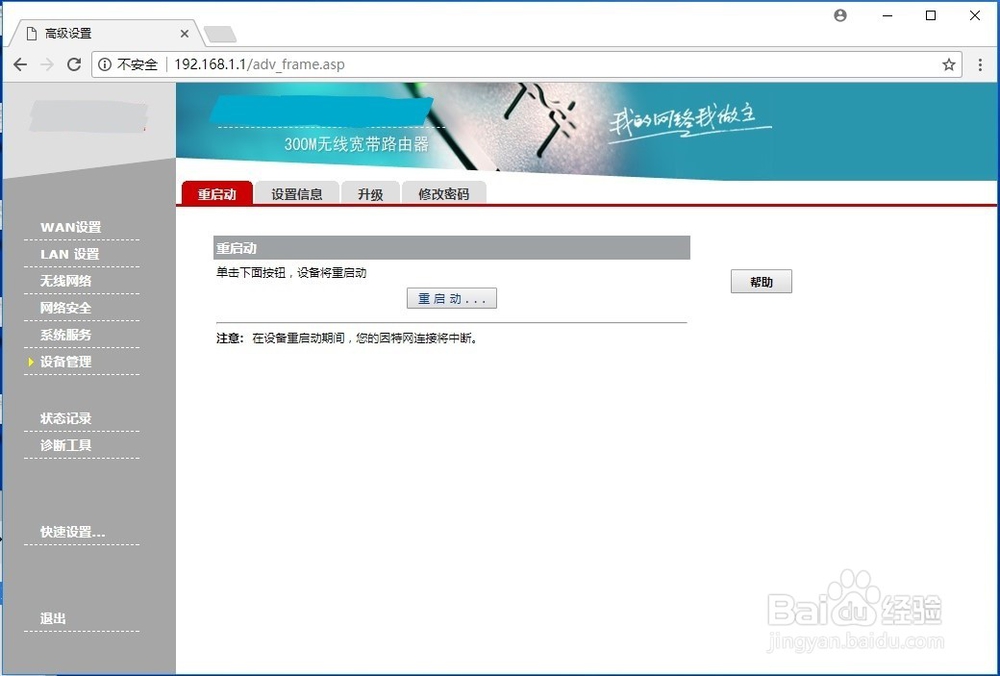The width and height of the screenshot is (1000, 676).
Task: Click the 不安全 site information icon
Action: click(x=106, y=64)
